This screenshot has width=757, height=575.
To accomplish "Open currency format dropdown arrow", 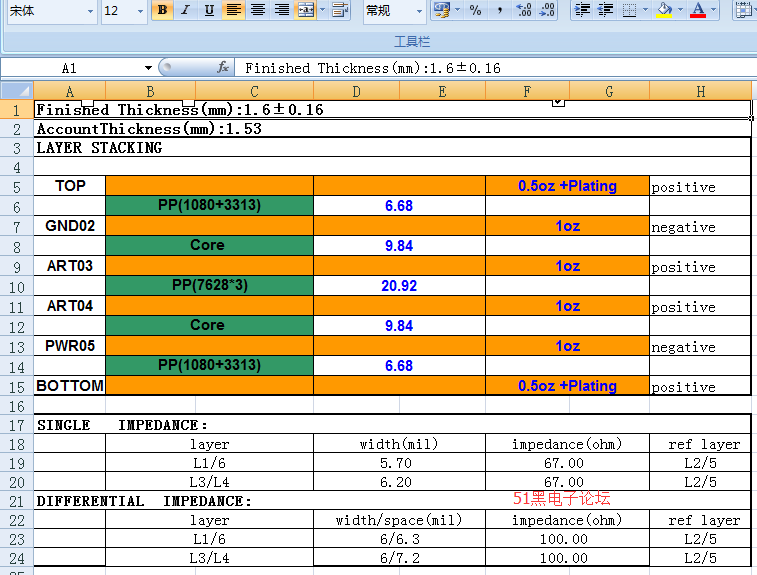I will point(457,10).
